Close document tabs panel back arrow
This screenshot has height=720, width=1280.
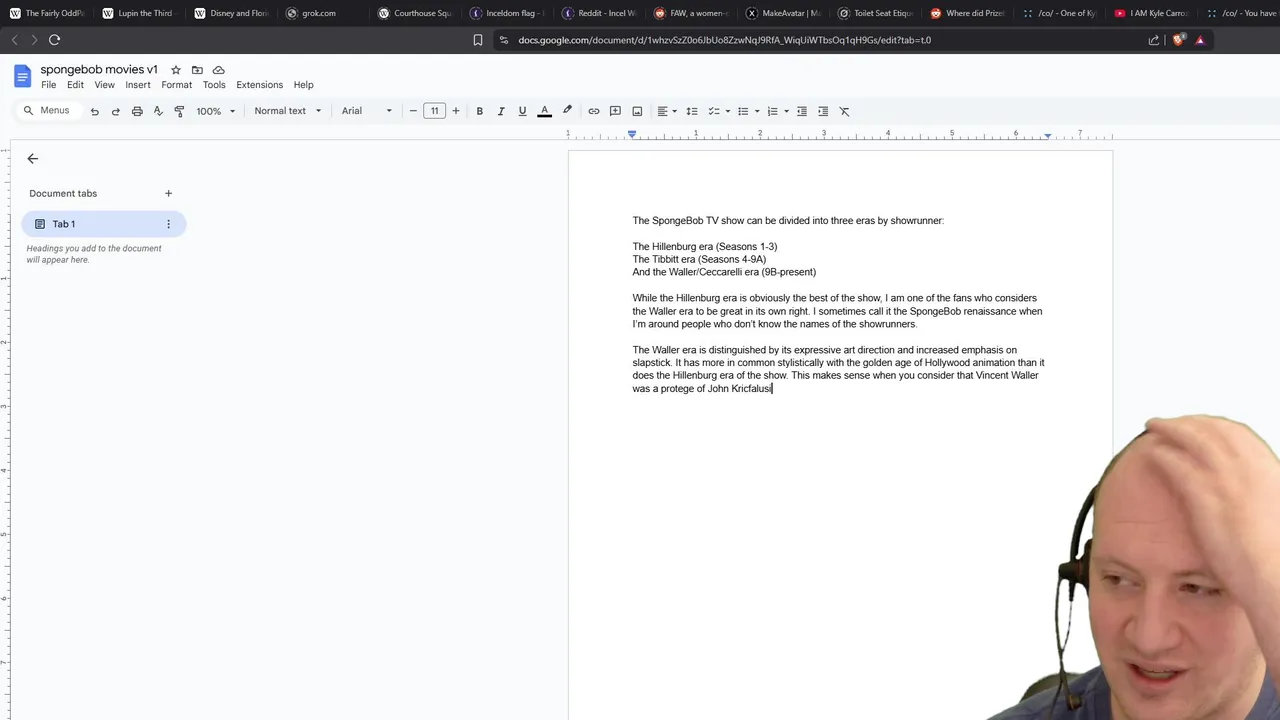click(32, 158)
